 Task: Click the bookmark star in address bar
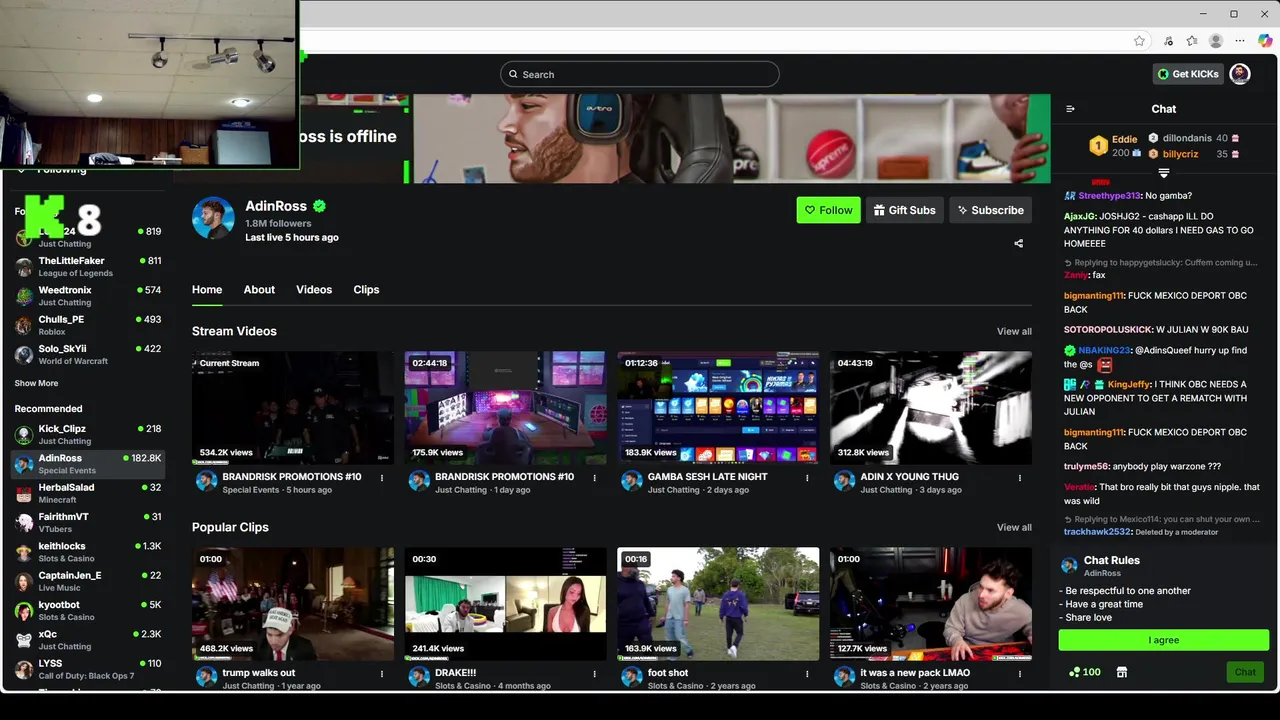click(x=1139, y=41)
